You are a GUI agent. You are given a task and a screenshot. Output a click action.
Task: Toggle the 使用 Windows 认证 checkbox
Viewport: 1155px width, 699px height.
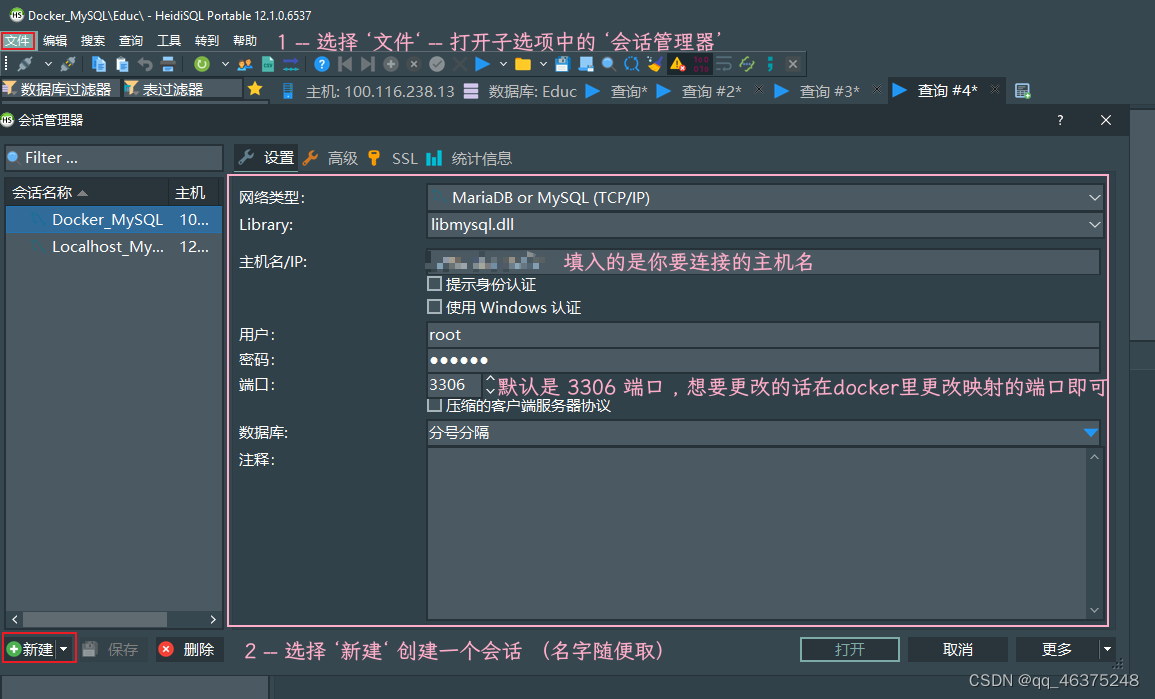(434, 307)
